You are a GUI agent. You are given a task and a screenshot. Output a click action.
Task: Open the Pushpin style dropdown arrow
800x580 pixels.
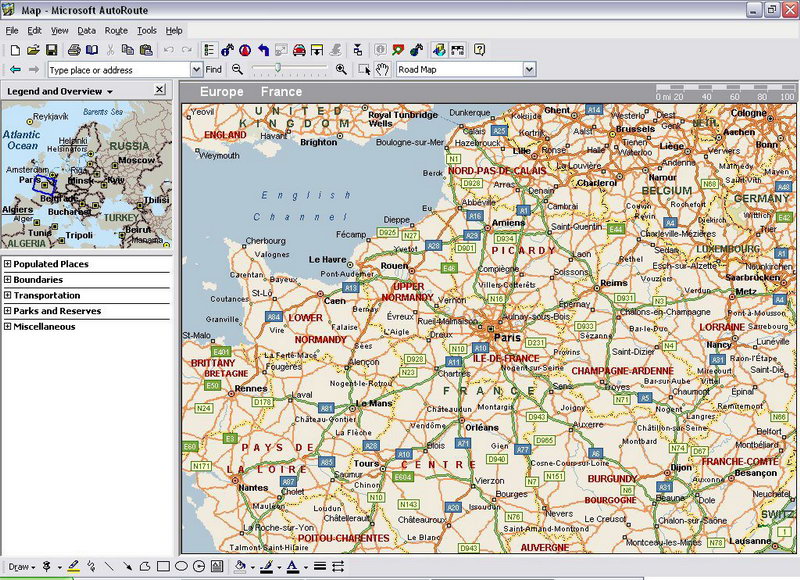click(x=59, y=567)
